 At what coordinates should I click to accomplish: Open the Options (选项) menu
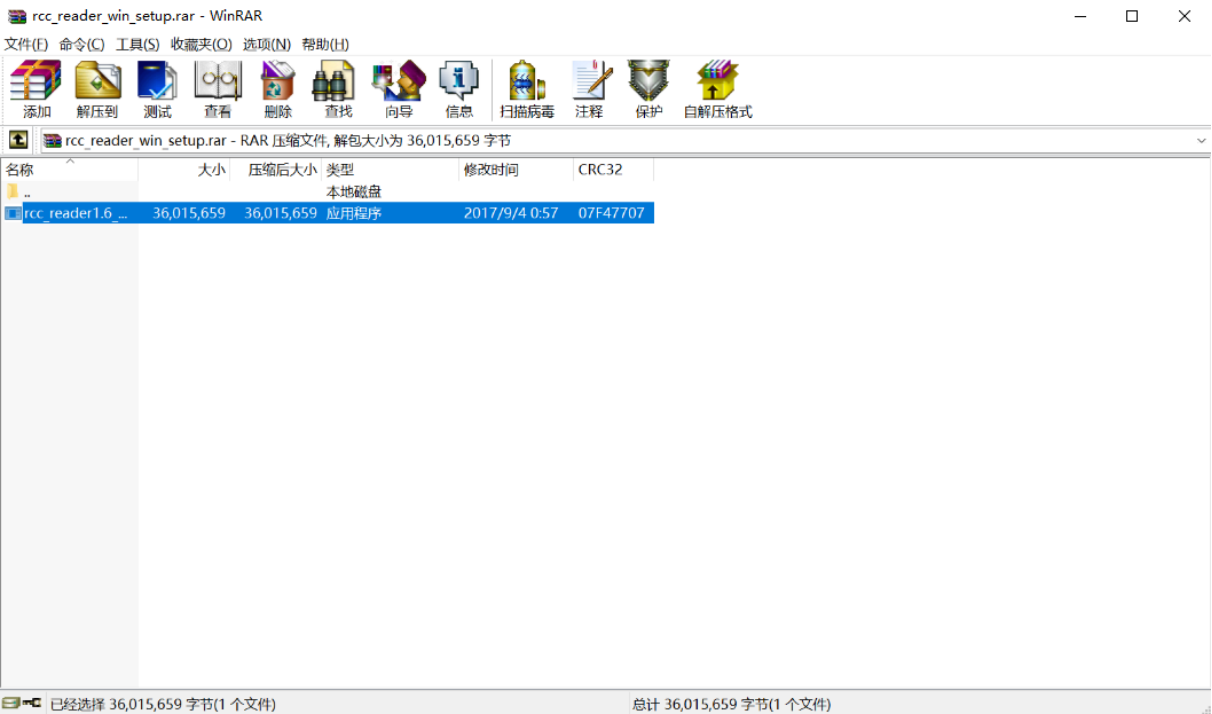coord(267,44)
